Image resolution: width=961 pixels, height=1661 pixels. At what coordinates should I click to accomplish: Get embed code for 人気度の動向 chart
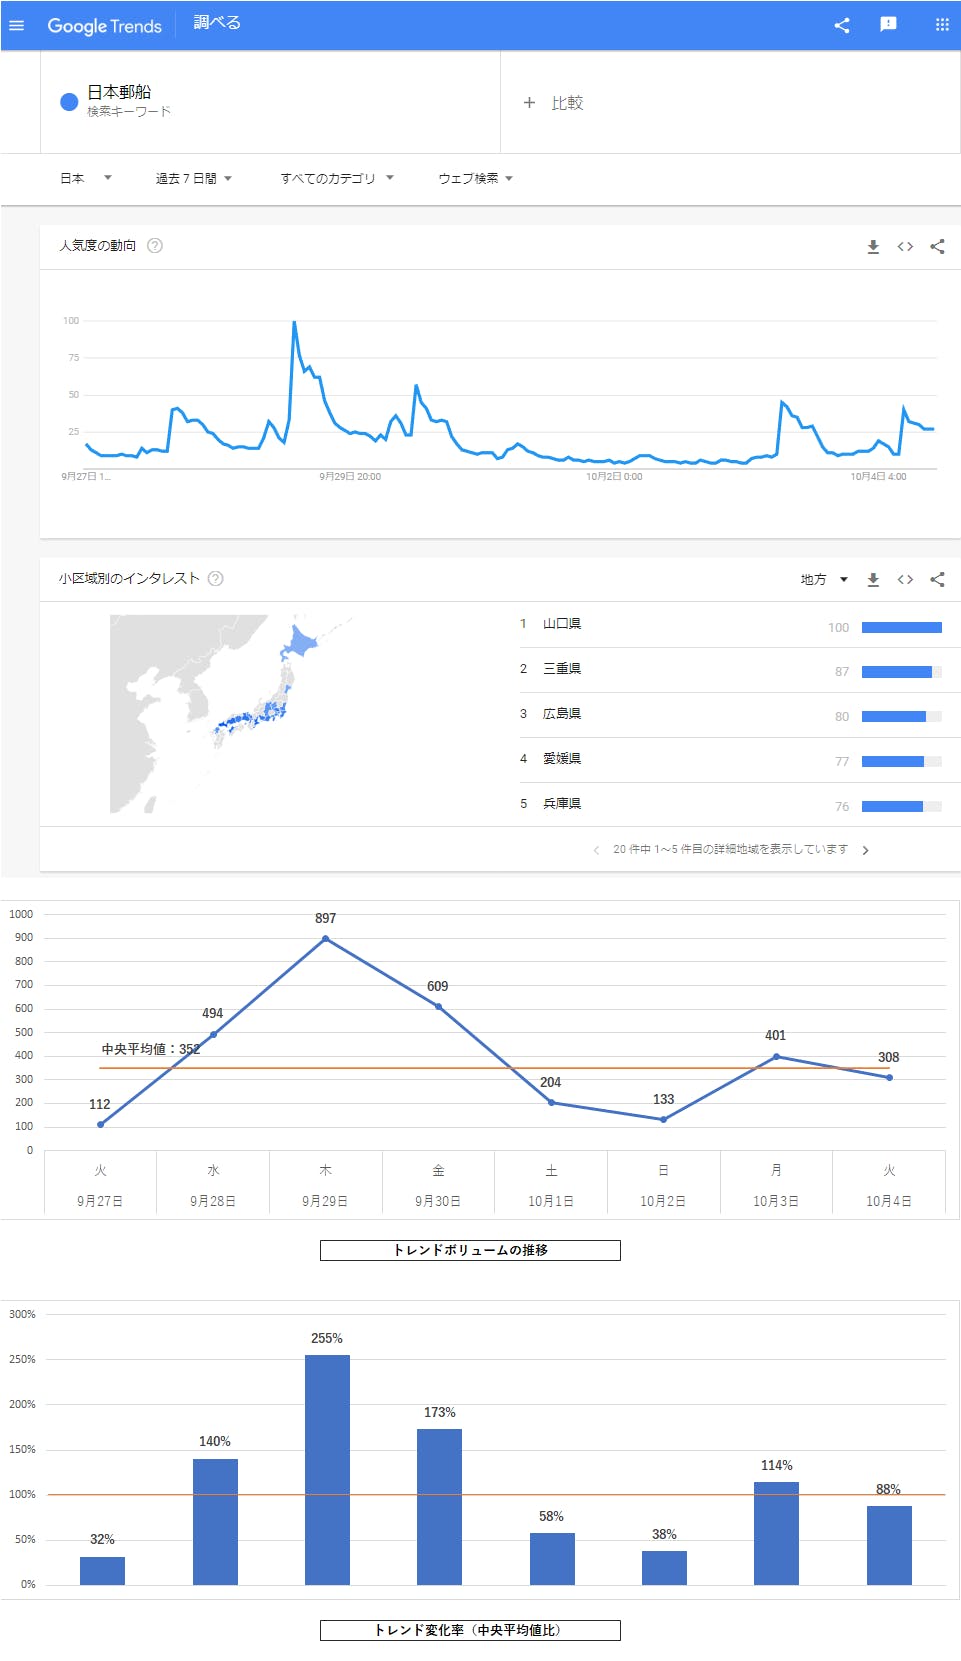pos(905,247)
